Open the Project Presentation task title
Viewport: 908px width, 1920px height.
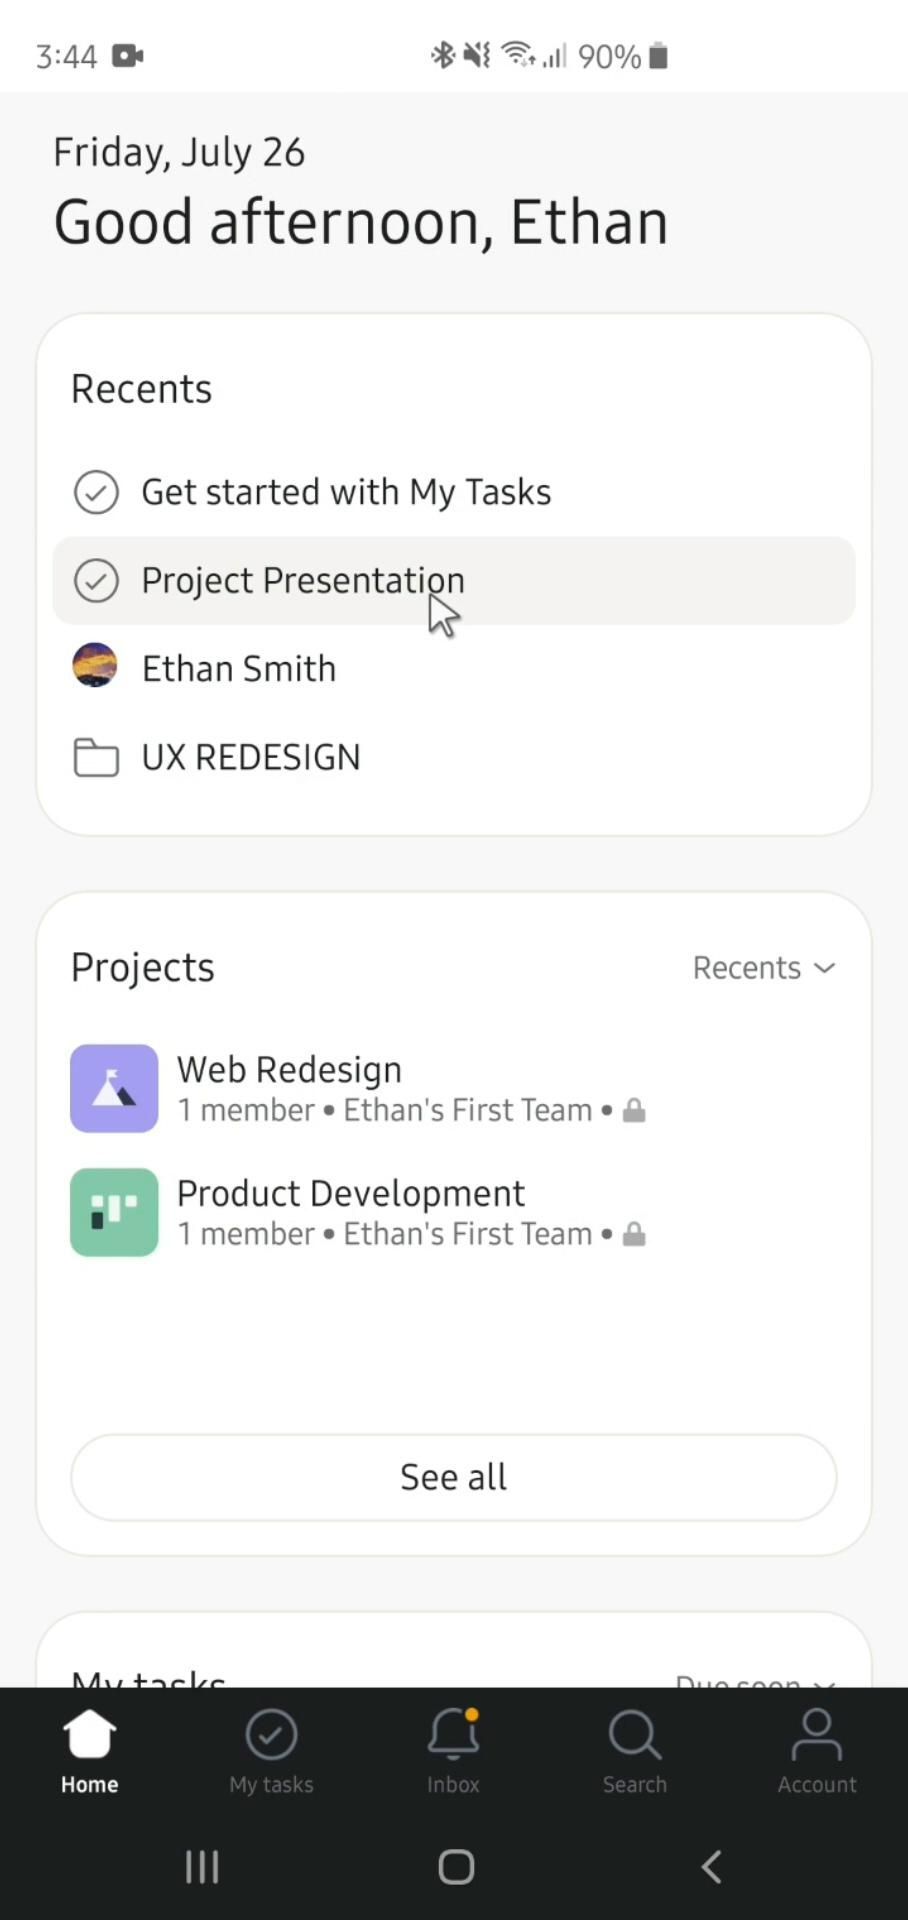point(302,581)
